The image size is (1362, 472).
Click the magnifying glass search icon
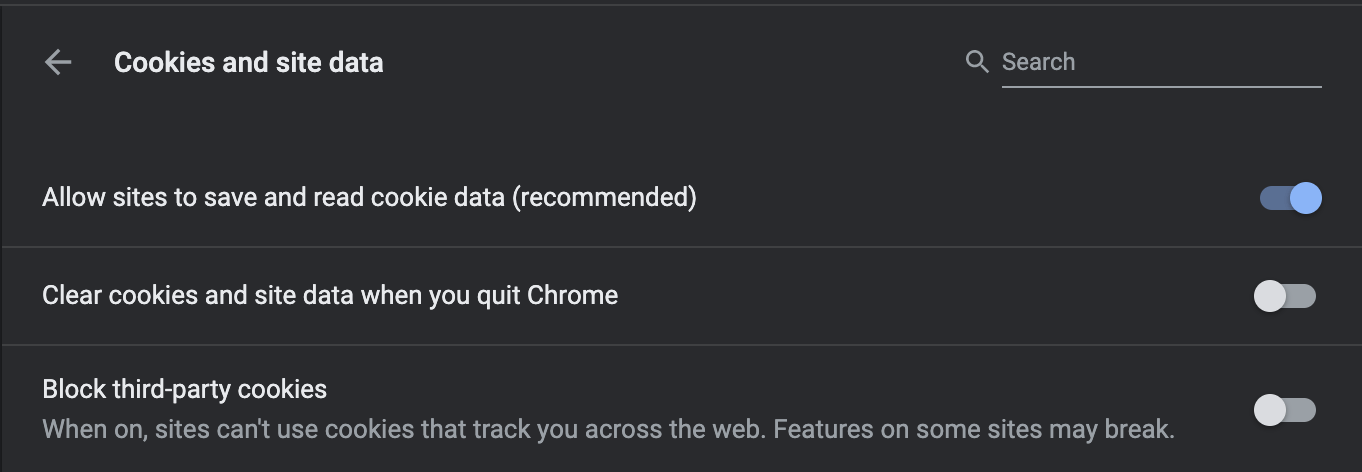976,62
